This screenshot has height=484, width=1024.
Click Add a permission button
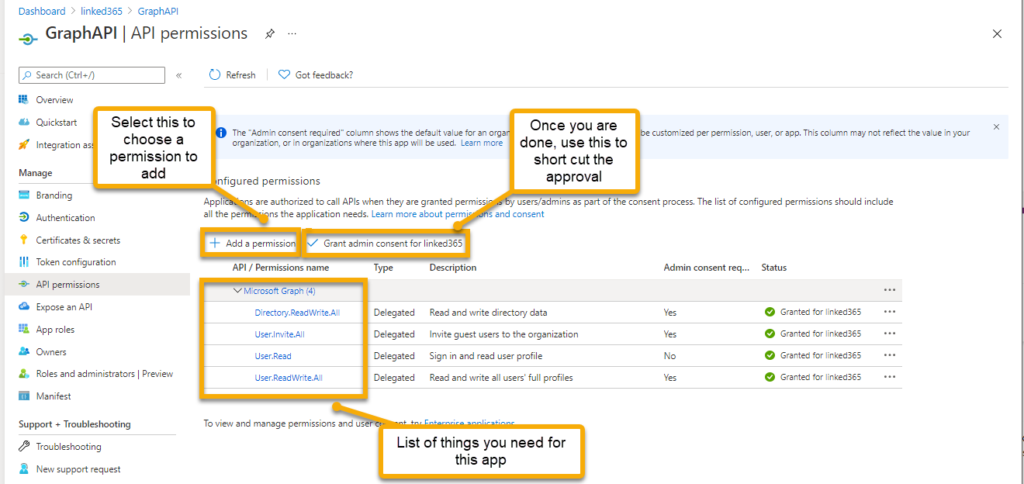(x=252, y=243)
